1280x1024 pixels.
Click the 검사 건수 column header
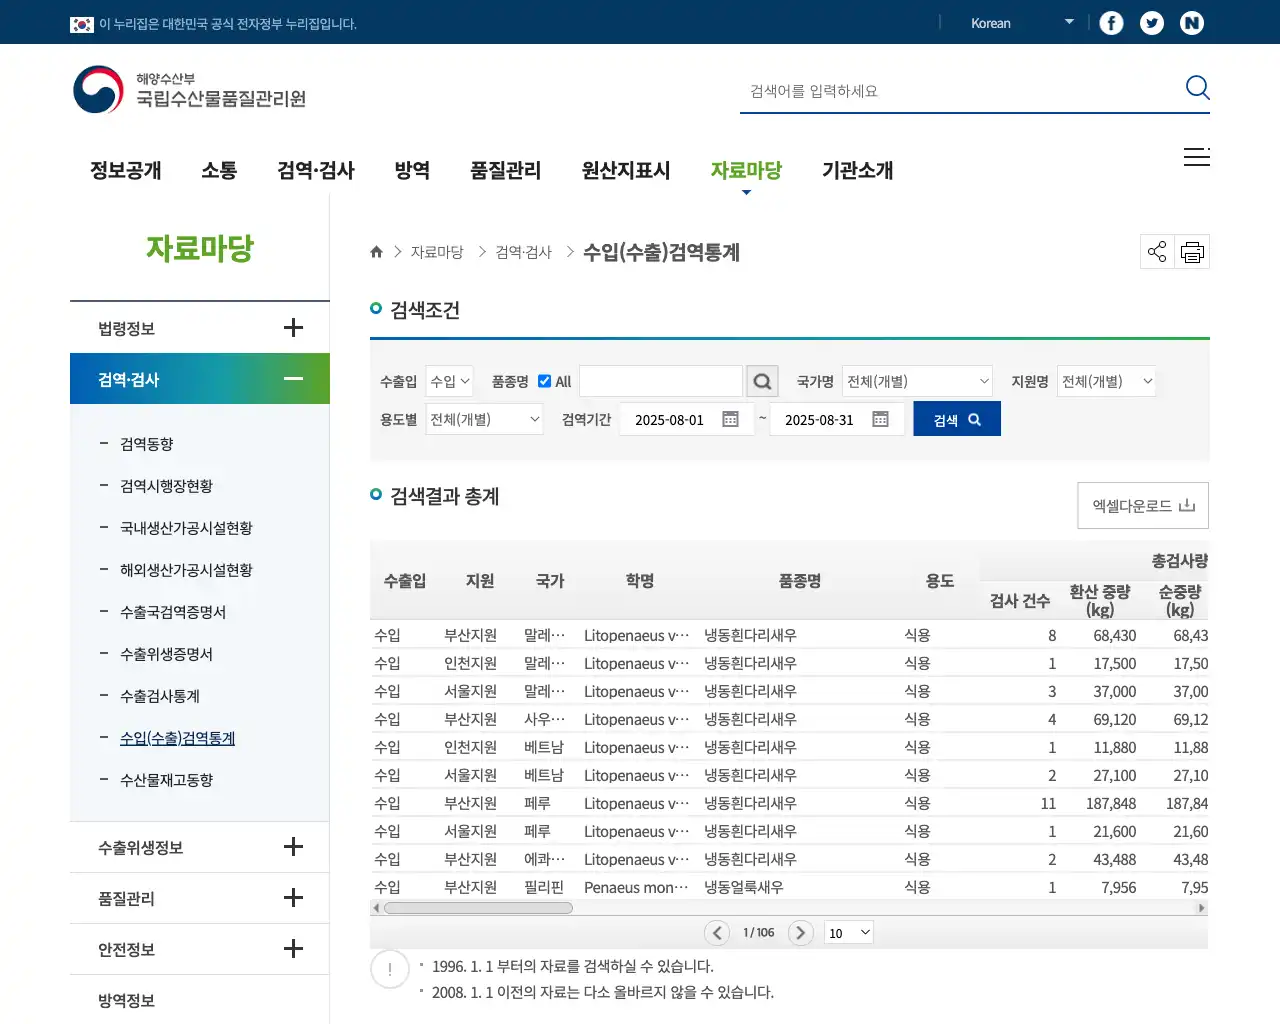click(x=1020, y=600)
